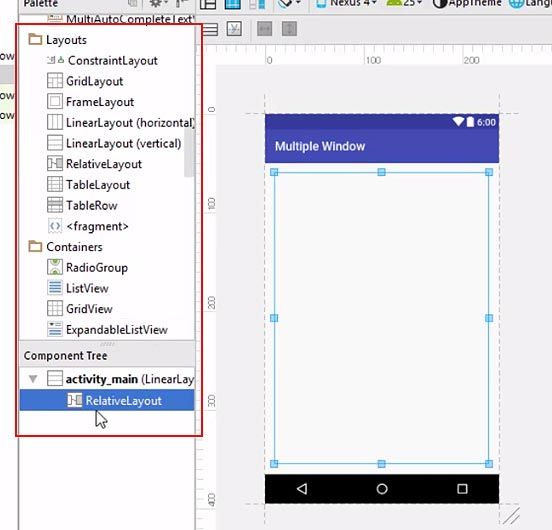
Task: Pick the <fragment> item
Action: pyautogui.click(x=88, y=226)
